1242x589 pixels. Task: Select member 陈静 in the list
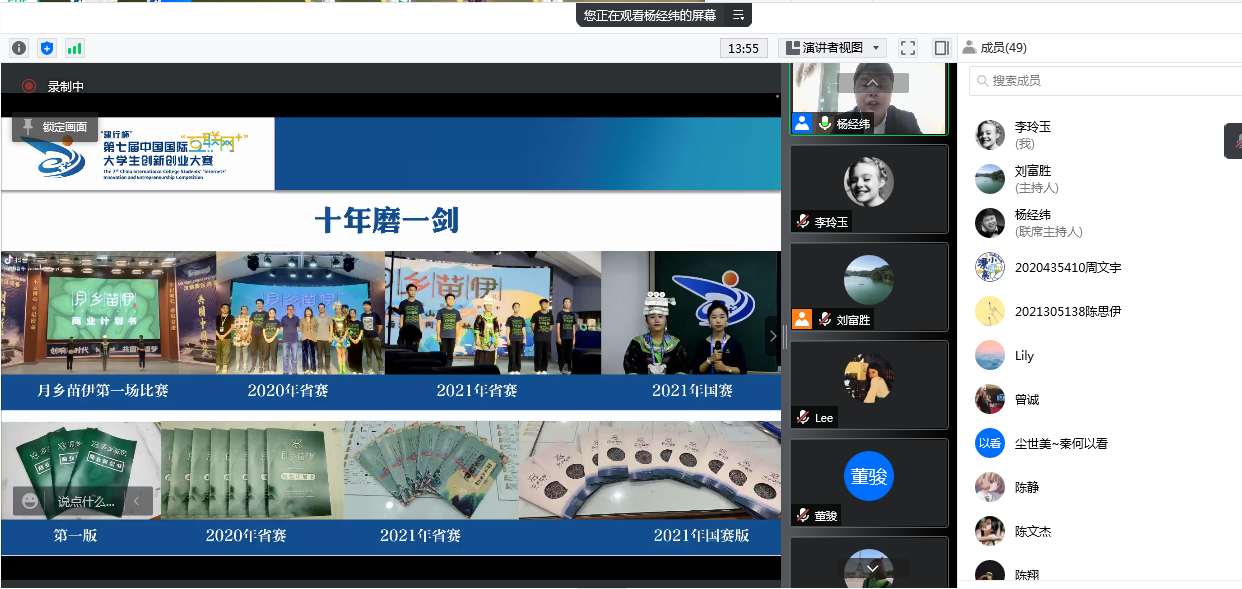pos(1100,487)
